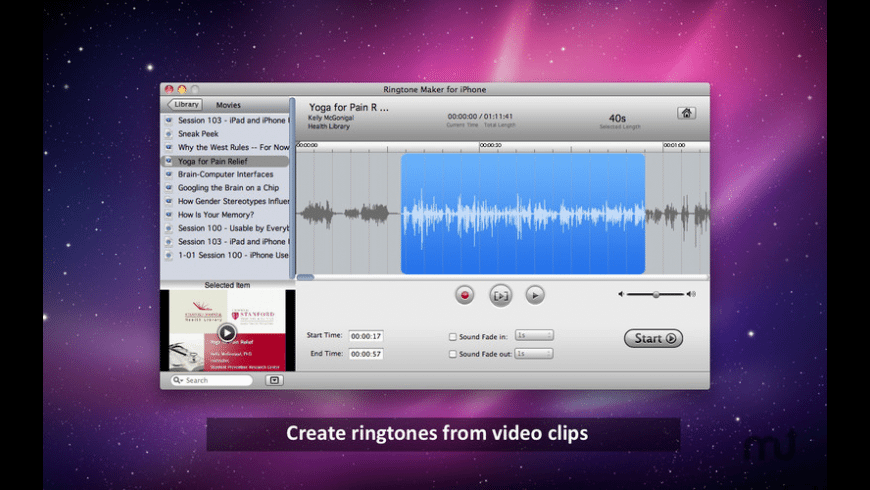The image size is (870, 490).
Task: Play the selected clip region
Action: tap(500, 295)
